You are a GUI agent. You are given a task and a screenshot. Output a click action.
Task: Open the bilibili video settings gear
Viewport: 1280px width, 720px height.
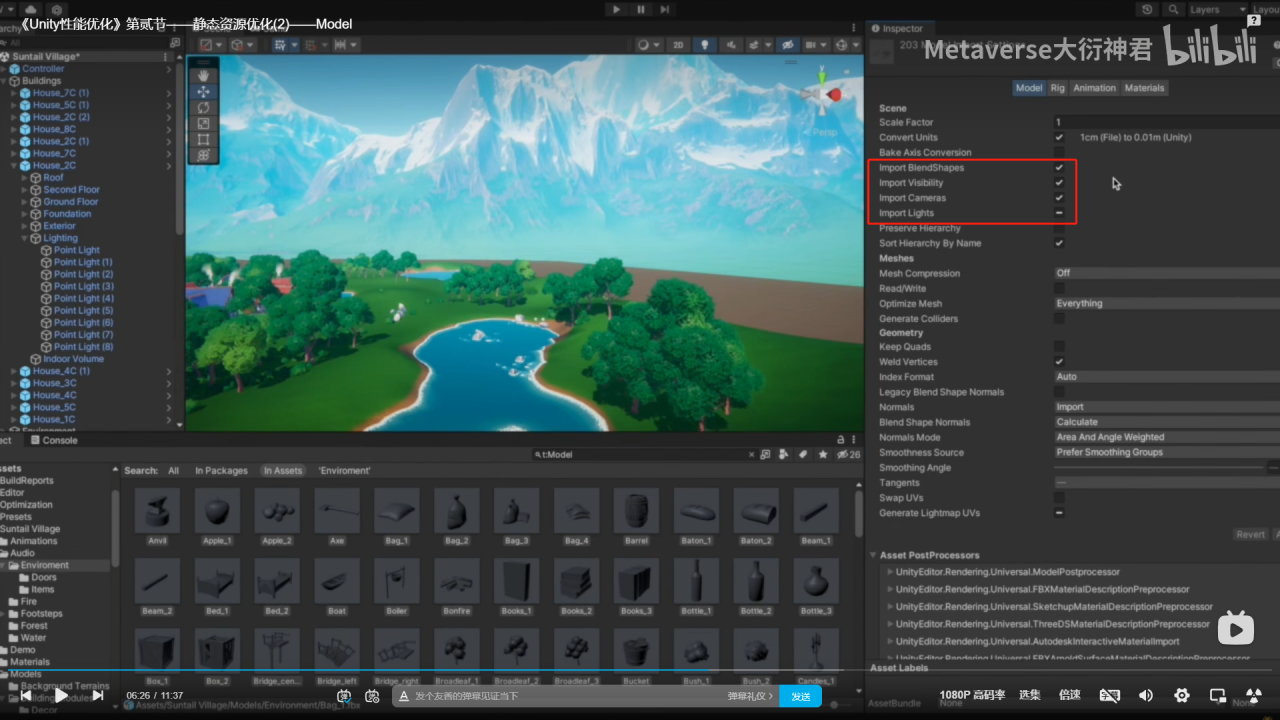[x=1181, y=695]
